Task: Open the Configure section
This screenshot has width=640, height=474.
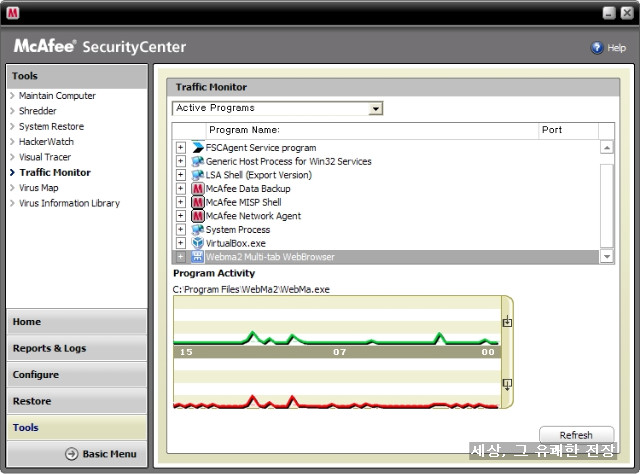Action: 77,374
